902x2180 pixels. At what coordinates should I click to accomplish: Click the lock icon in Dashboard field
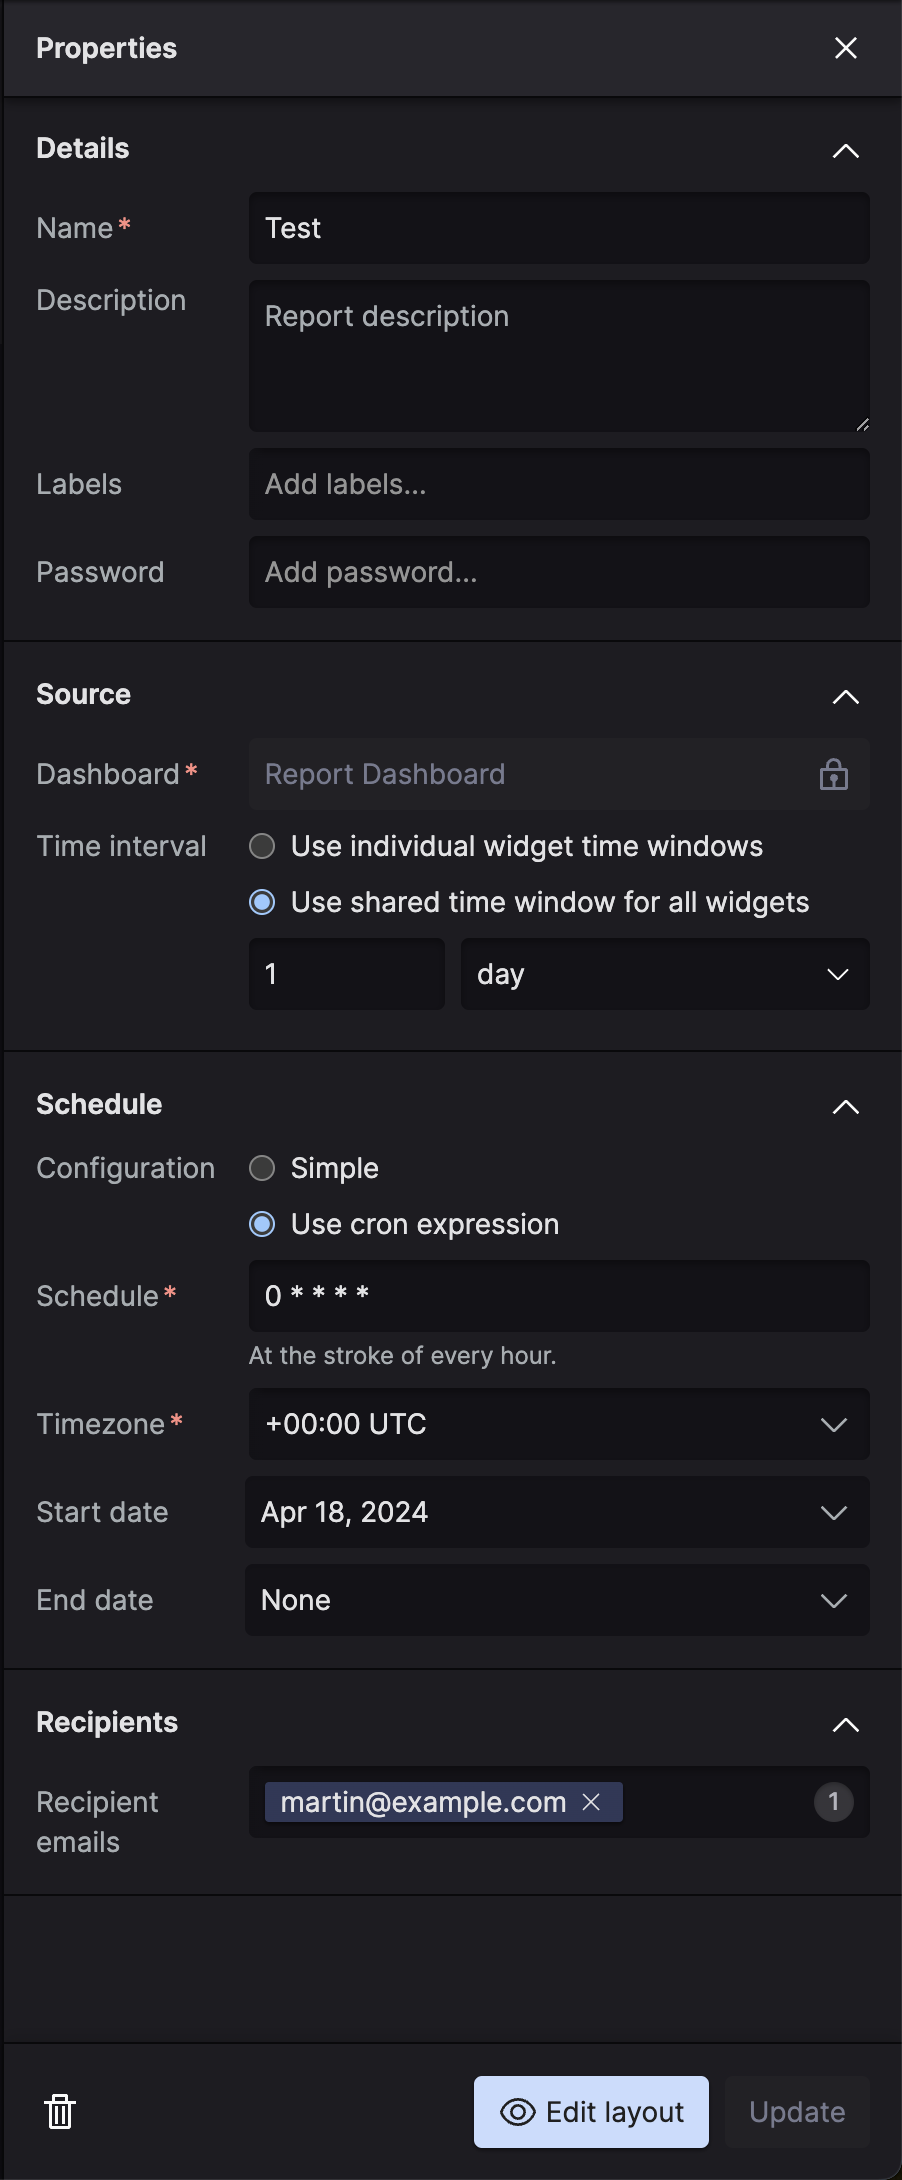(833, 774)
